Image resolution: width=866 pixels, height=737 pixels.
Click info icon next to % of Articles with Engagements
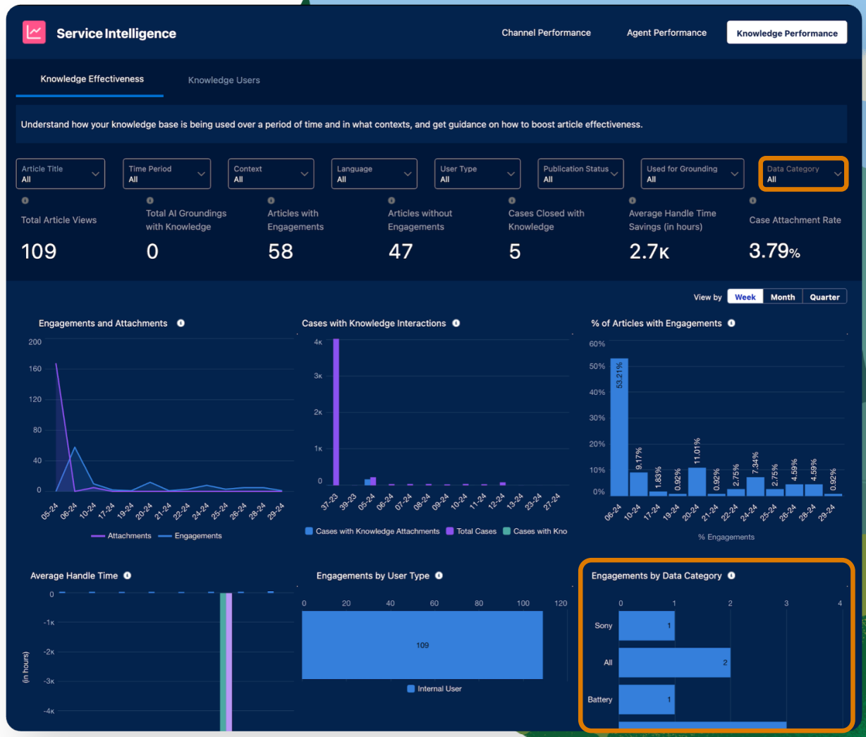tap(731, 323)
